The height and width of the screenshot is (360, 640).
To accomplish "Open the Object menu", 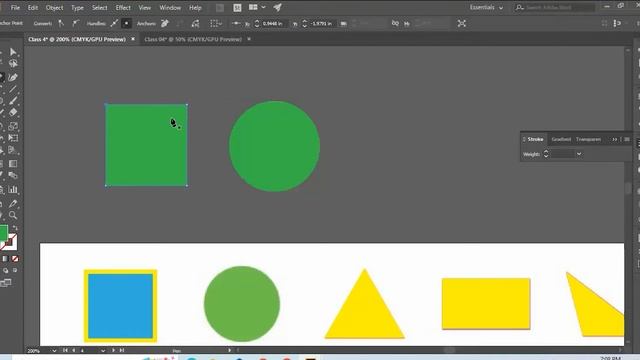I will pyautogui.click(x=54, y=8).
